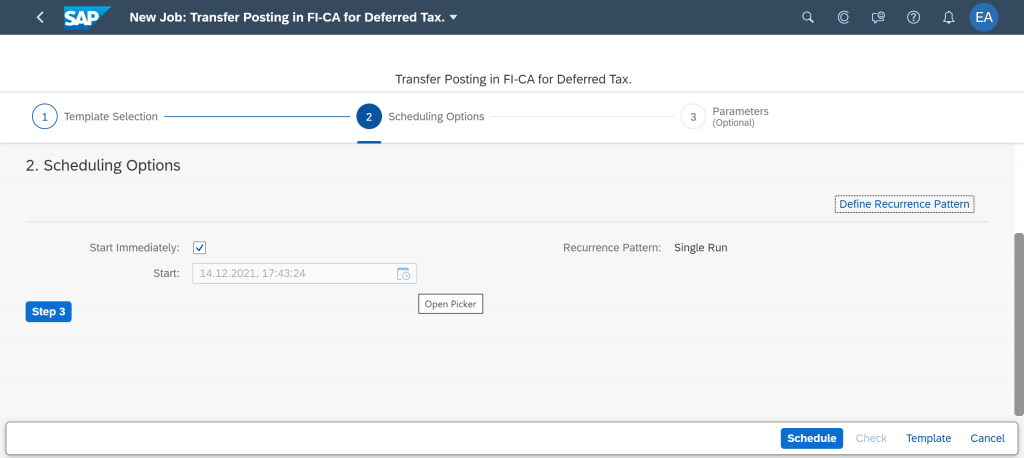Open the search icon in the header
This screenshot has height=458, width=1024.
pos(808,18)
